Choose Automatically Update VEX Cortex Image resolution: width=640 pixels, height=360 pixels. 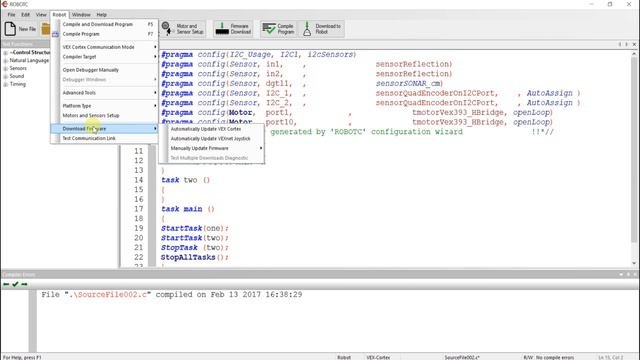[212, 129]
